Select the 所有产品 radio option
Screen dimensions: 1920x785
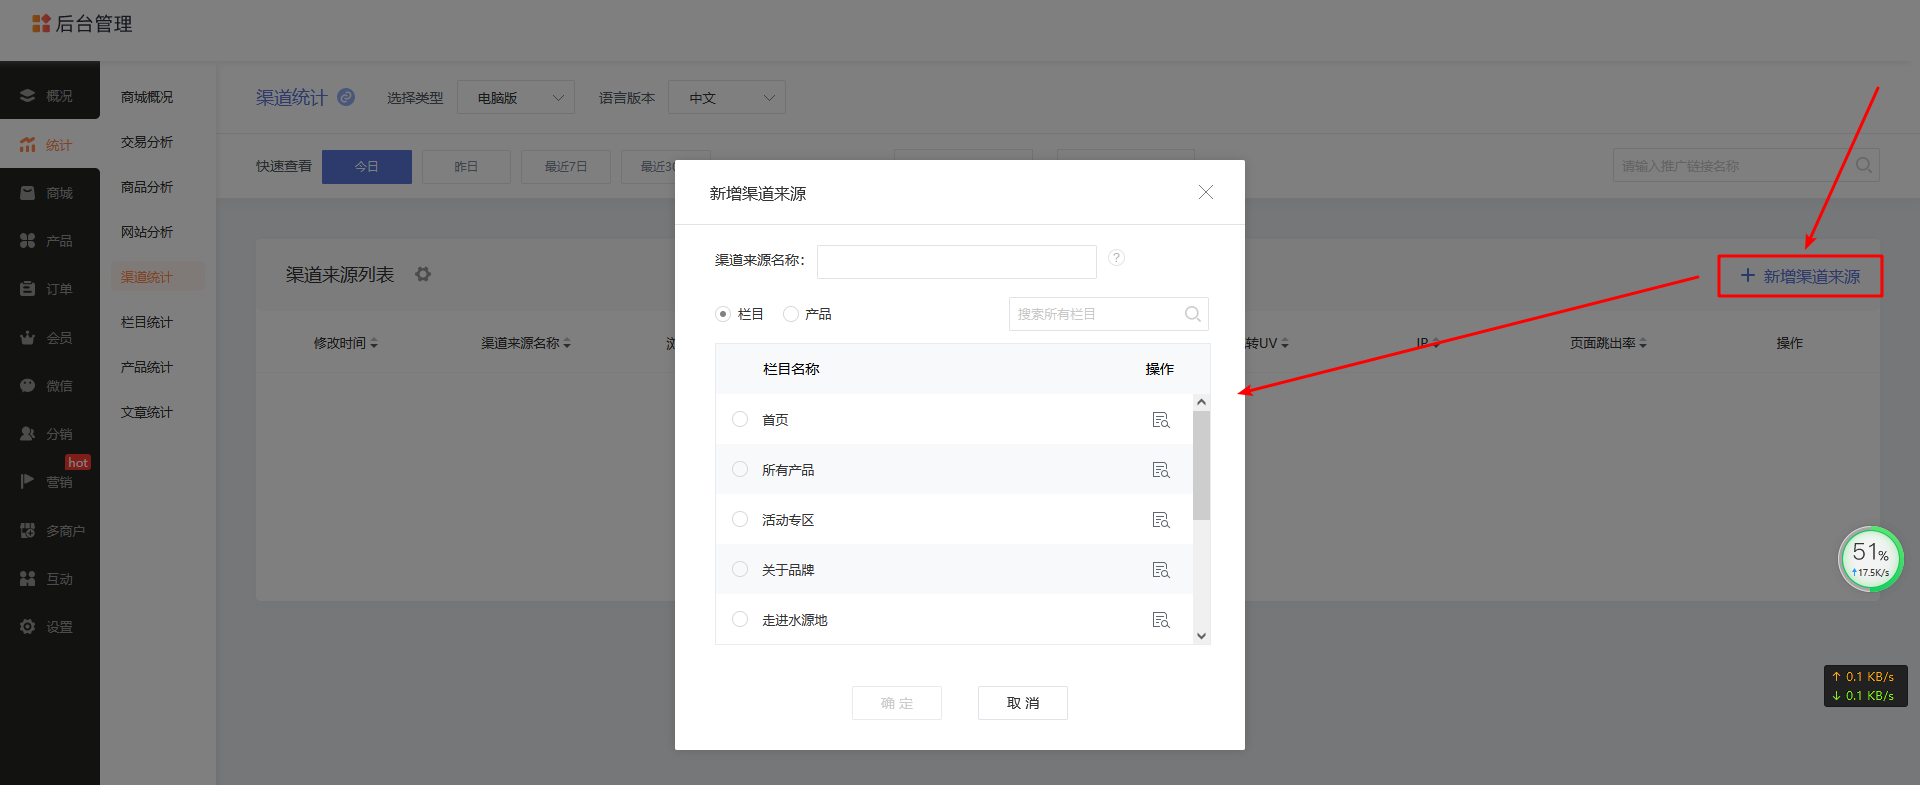[740, 469]
